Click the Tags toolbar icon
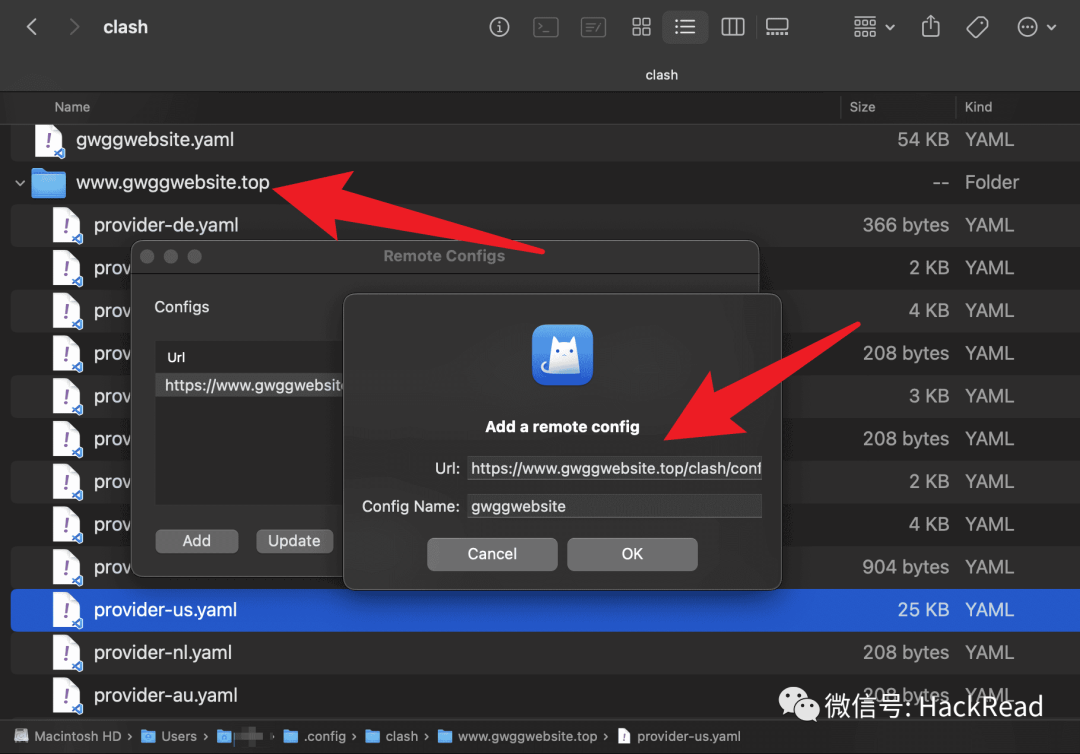Viewport: 1080px width, 754px height. coord(977,27)
